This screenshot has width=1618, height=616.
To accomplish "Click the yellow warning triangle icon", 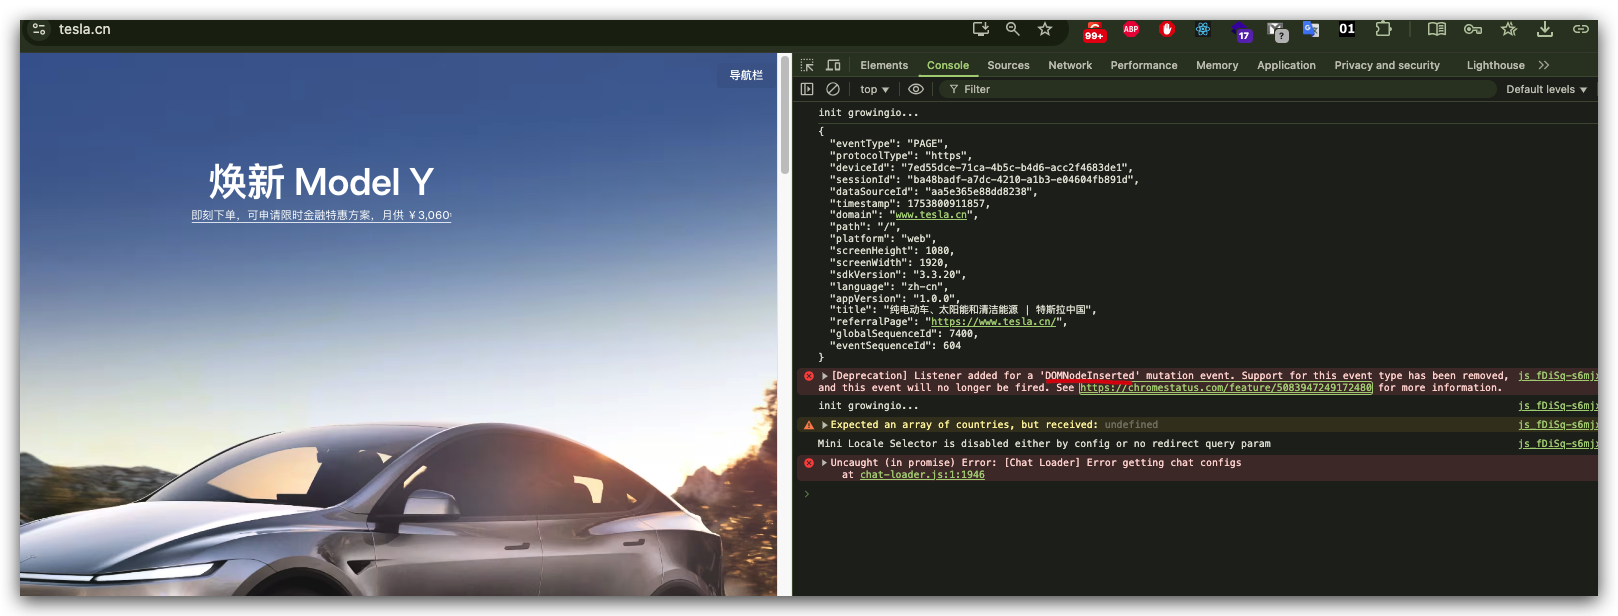I will [x=808, y=425].
